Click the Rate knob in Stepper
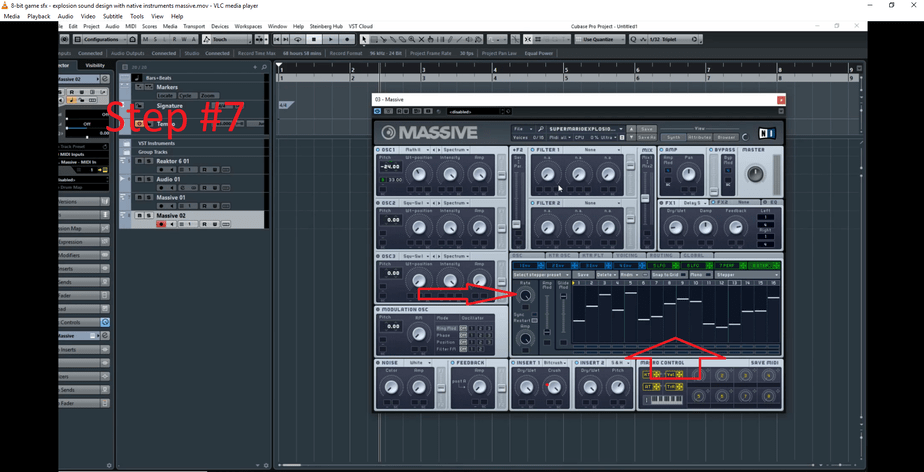This screenshot has width=924, height=472. click(524, 296)
